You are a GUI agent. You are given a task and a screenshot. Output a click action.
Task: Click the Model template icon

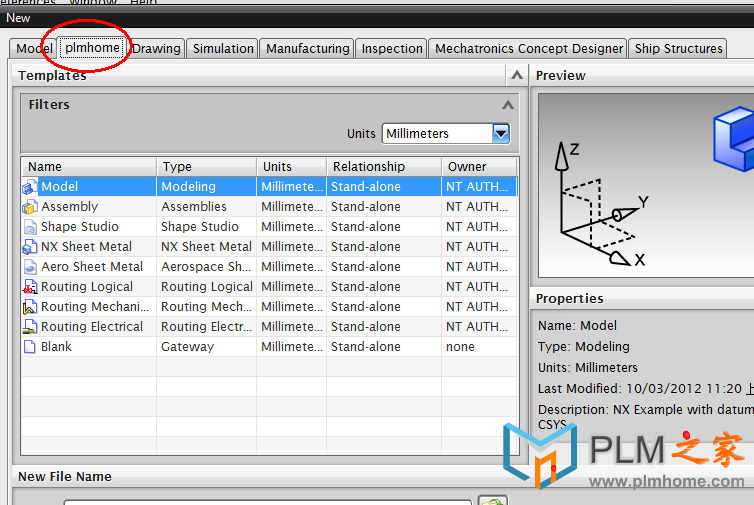pos(30,187)
